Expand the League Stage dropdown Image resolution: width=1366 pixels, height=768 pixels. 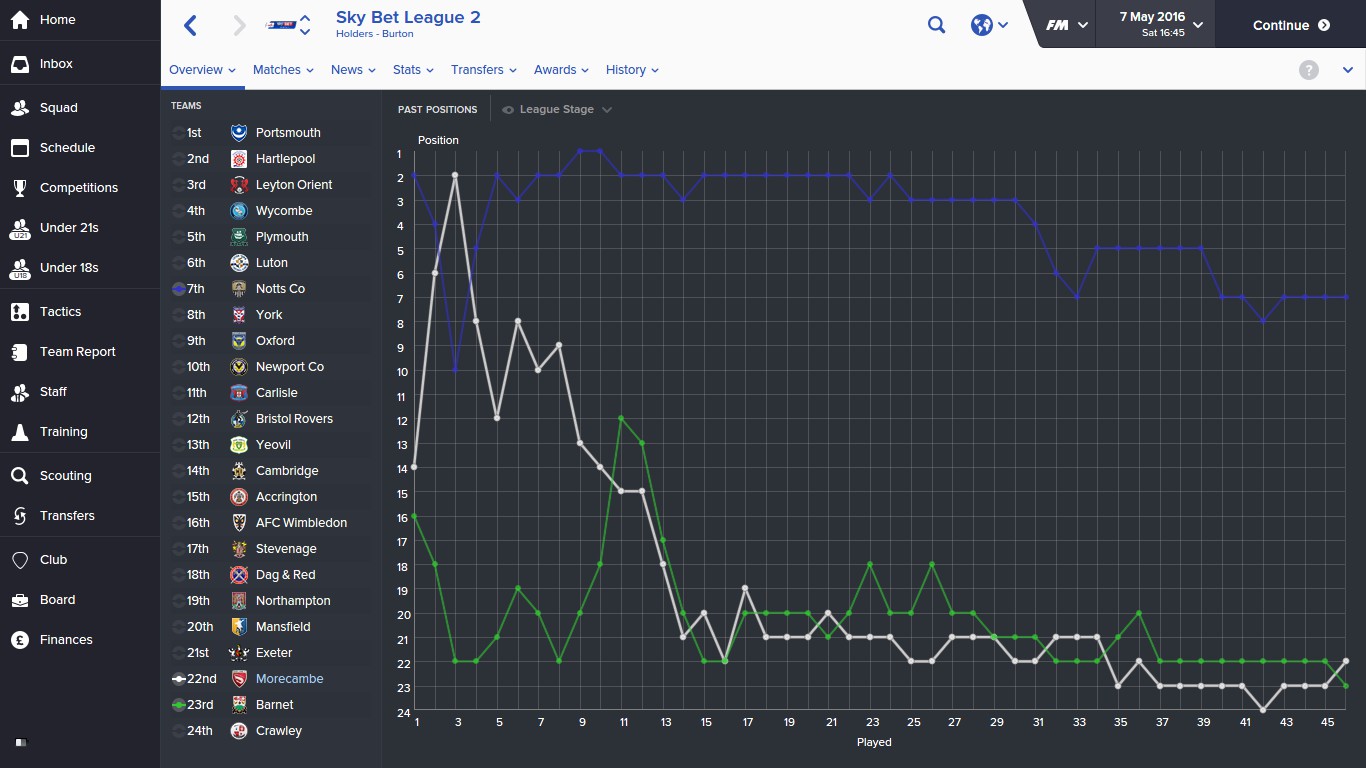tap(557, 110)
